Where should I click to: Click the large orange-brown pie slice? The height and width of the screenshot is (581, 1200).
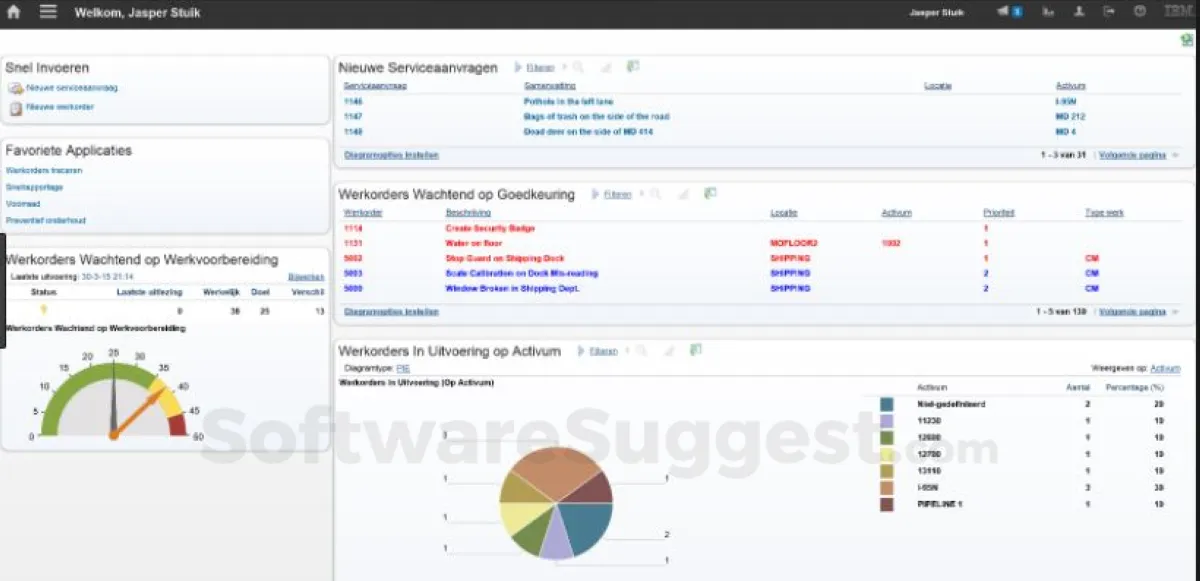click(555, 470)
